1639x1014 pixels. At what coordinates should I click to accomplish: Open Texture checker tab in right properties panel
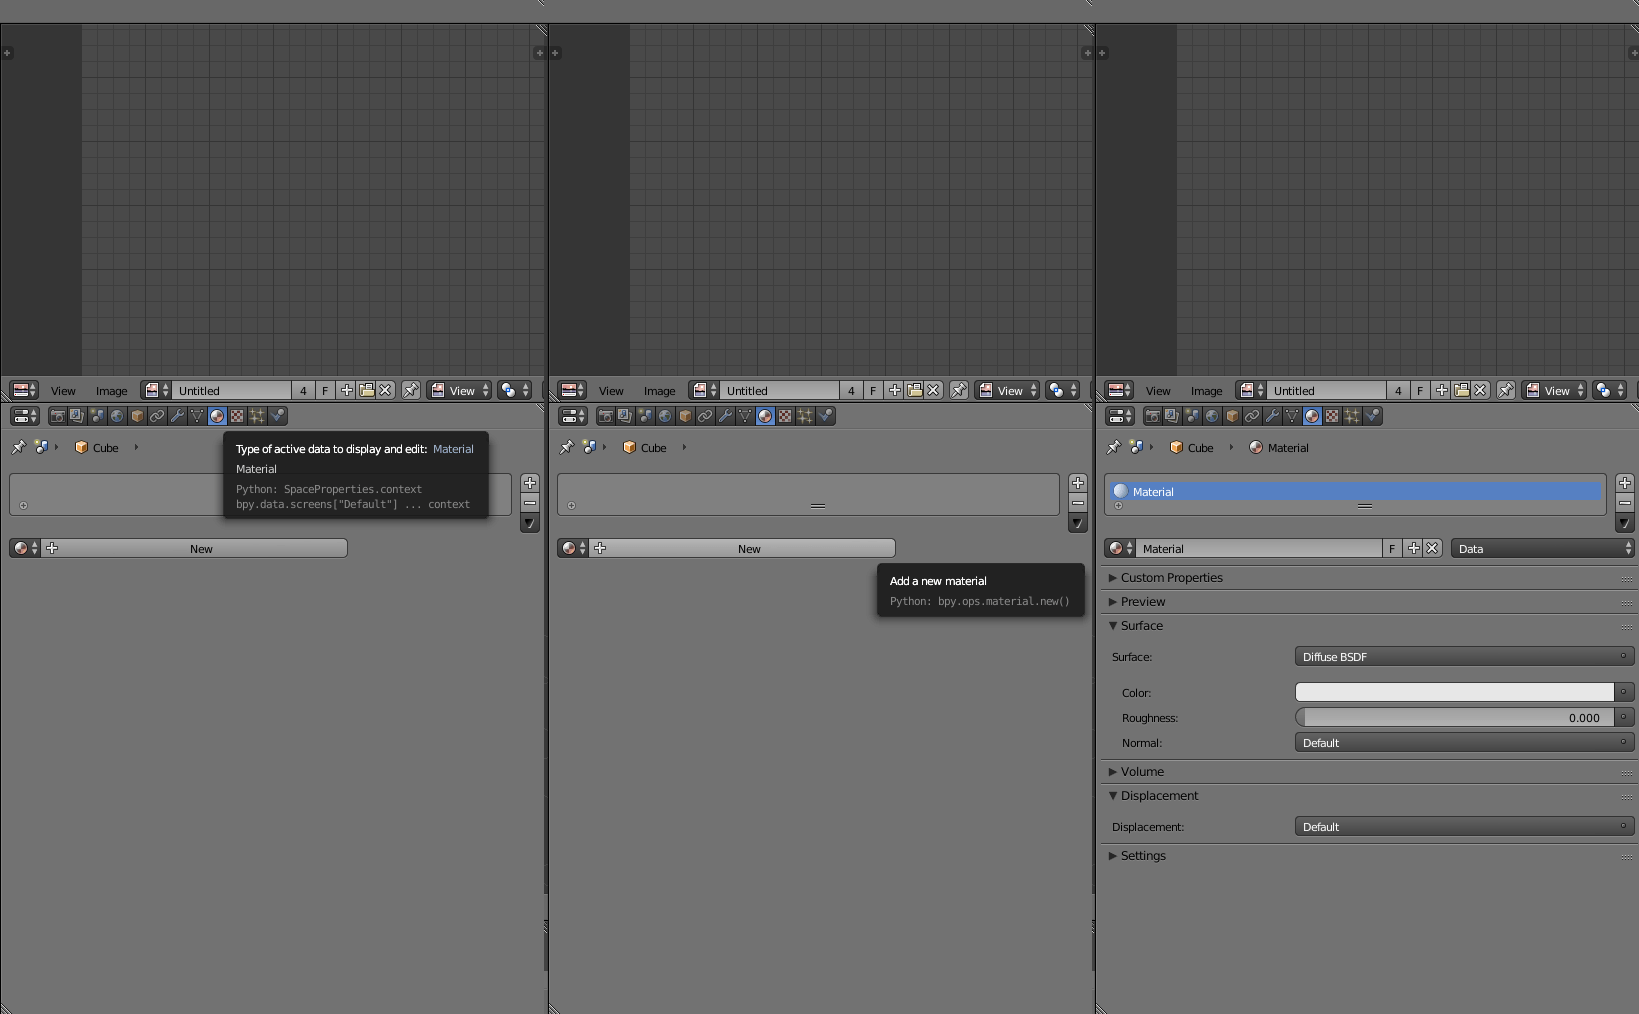[1332, 416]
